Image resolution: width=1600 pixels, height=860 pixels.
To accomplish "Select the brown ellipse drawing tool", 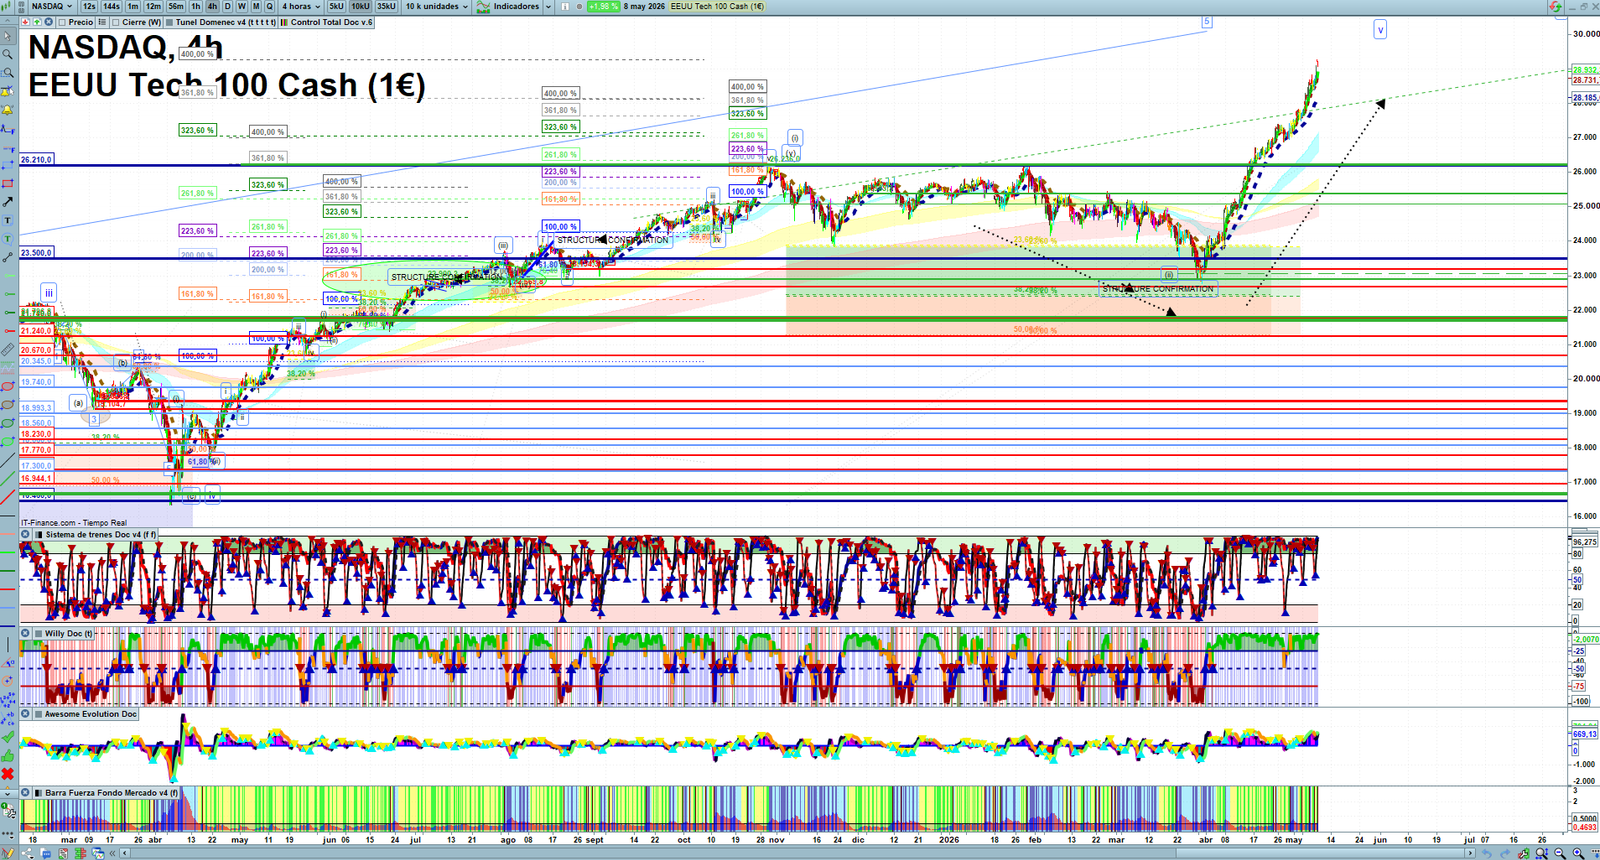I will pos(8,405).
